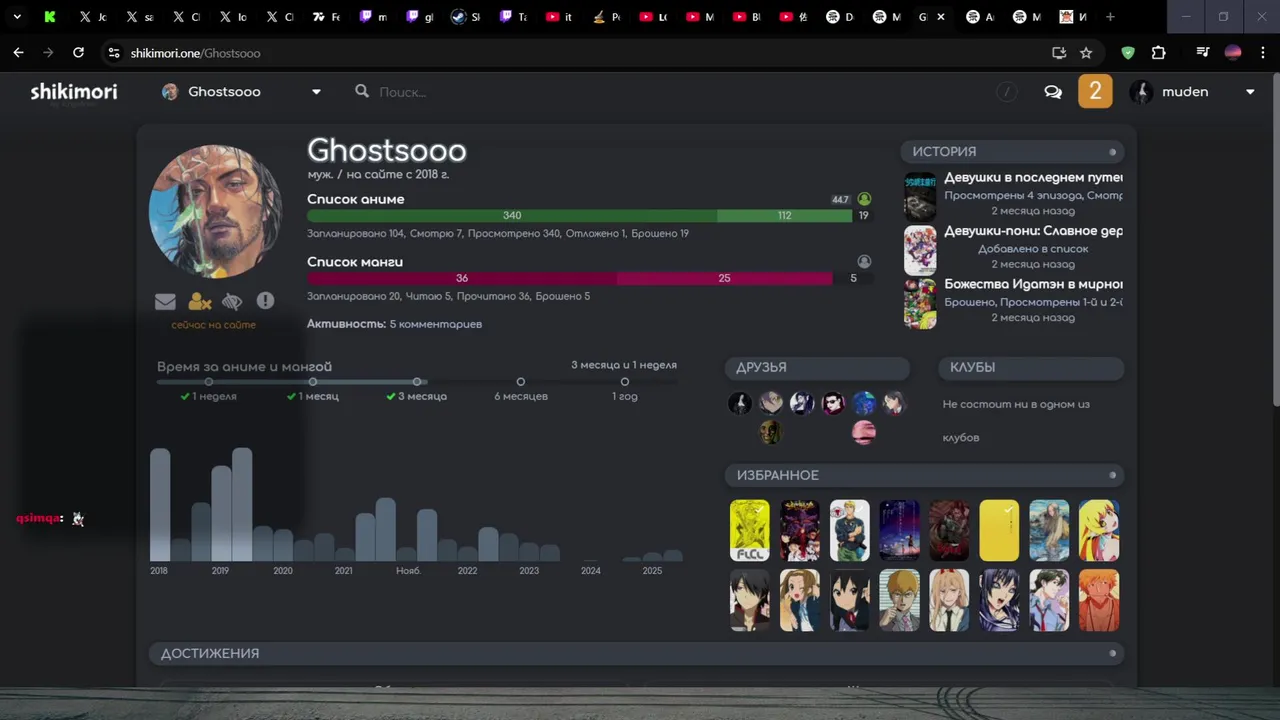Switch to the Kick browser tab
The height and width of the screenshot is (720, 1280).
click(50, 17)
